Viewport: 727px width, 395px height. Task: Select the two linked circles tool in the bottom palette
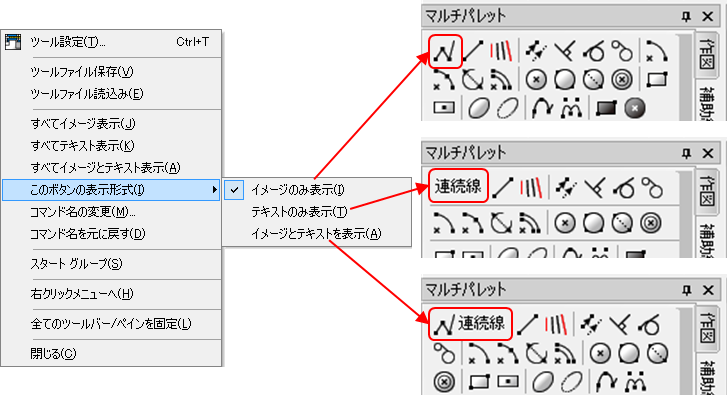pos(444,353)
